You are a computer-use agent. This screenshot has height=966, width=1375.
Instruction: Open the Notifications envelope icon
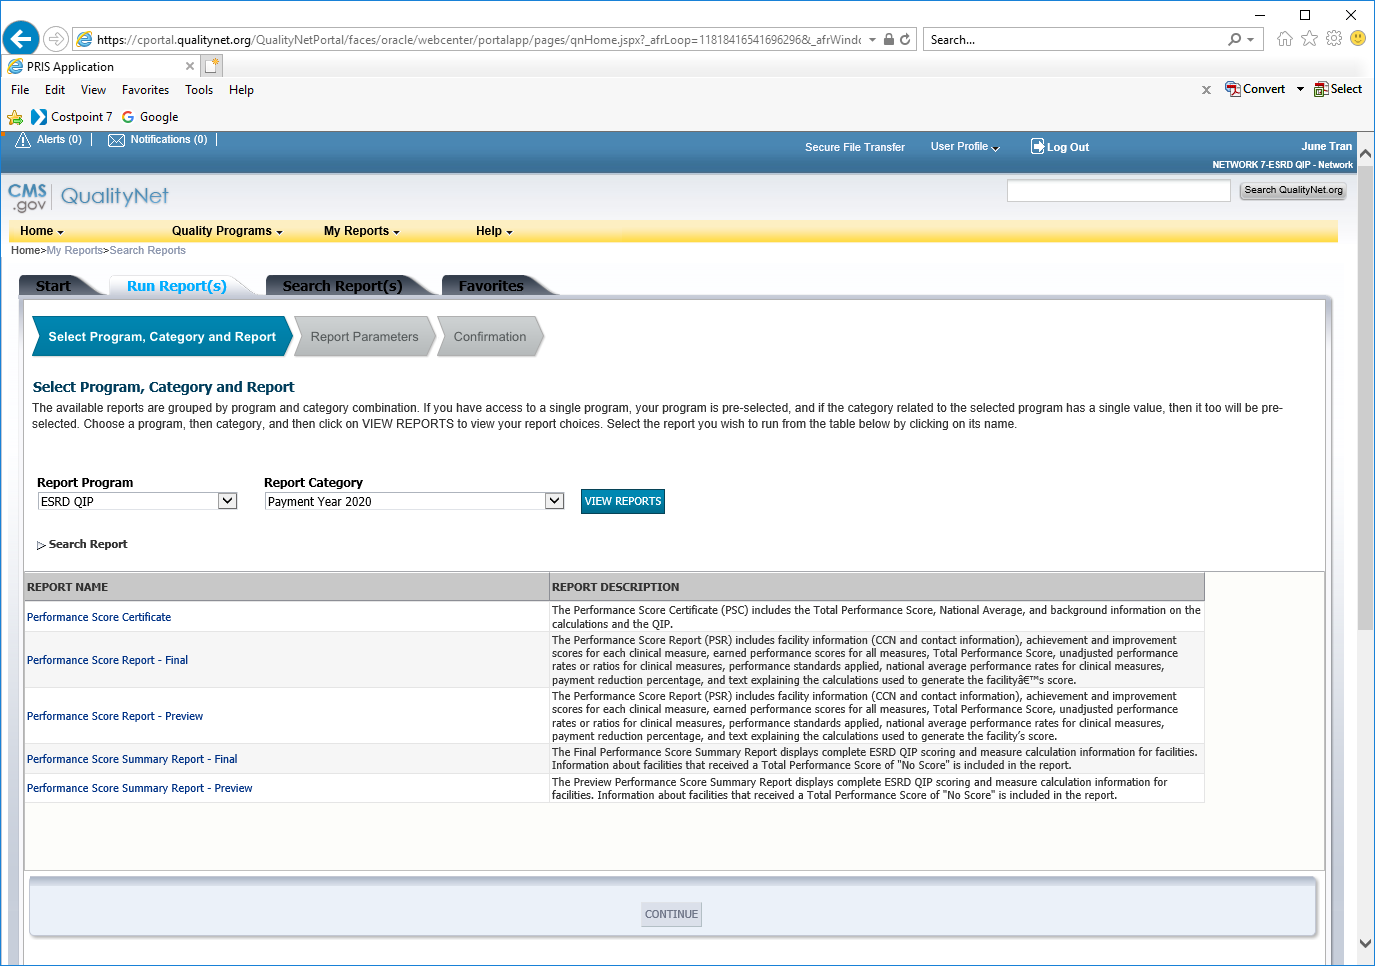[x=116, y=140]
